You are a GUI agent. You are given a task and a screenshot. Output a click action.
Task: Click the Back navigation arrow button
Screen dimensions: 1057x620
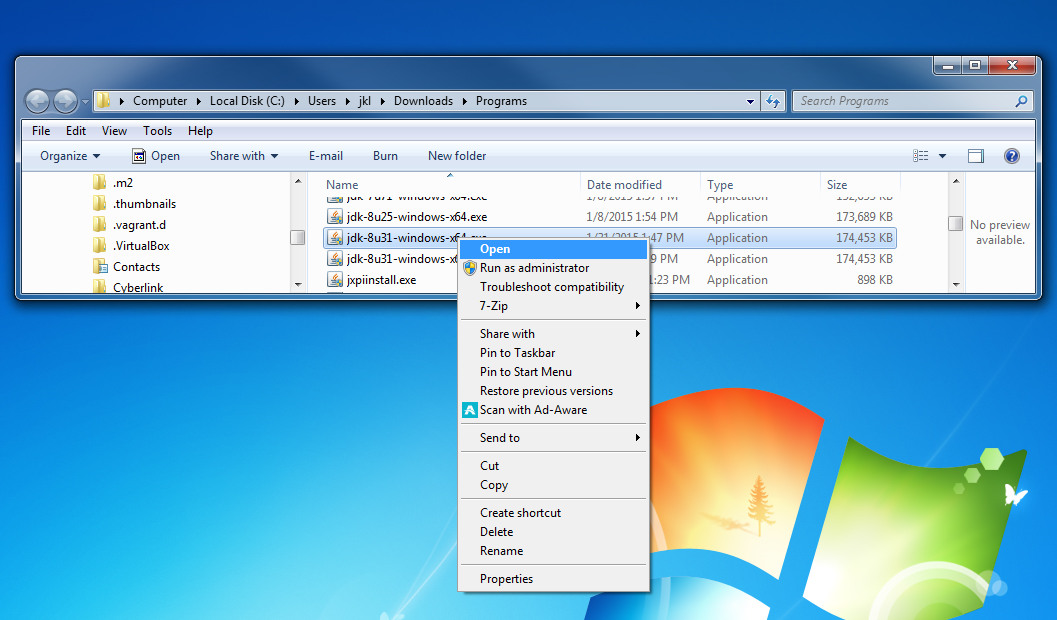click(x=37, y=101)
